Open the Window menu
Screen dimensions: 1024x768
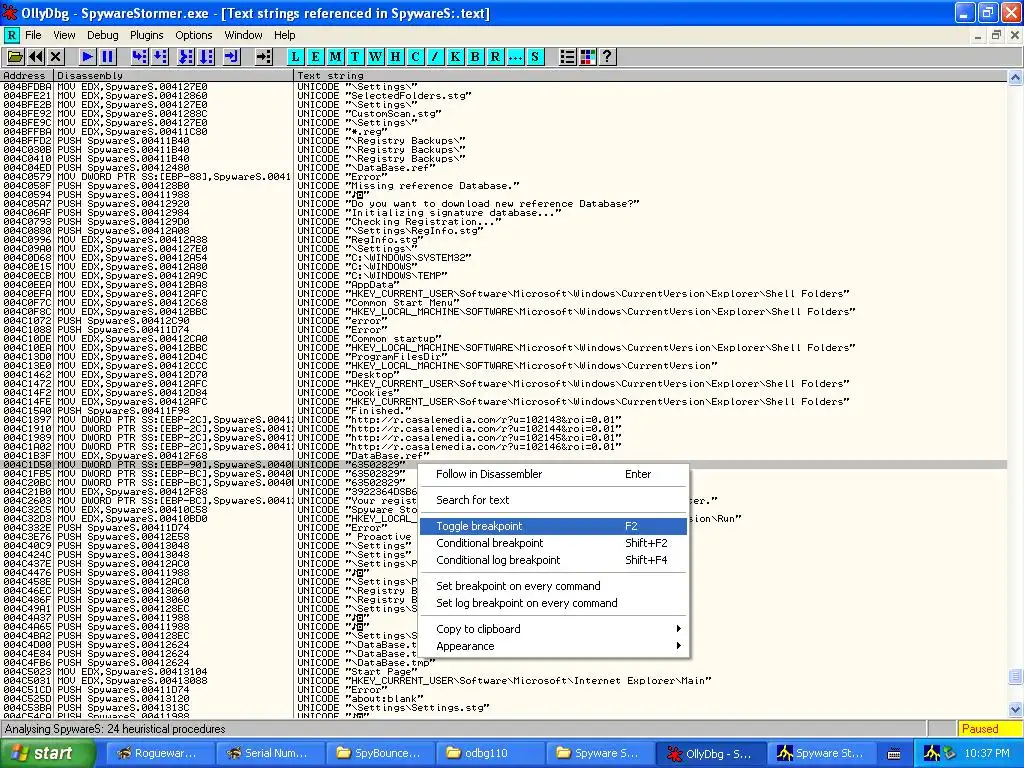tap(244, 35)
